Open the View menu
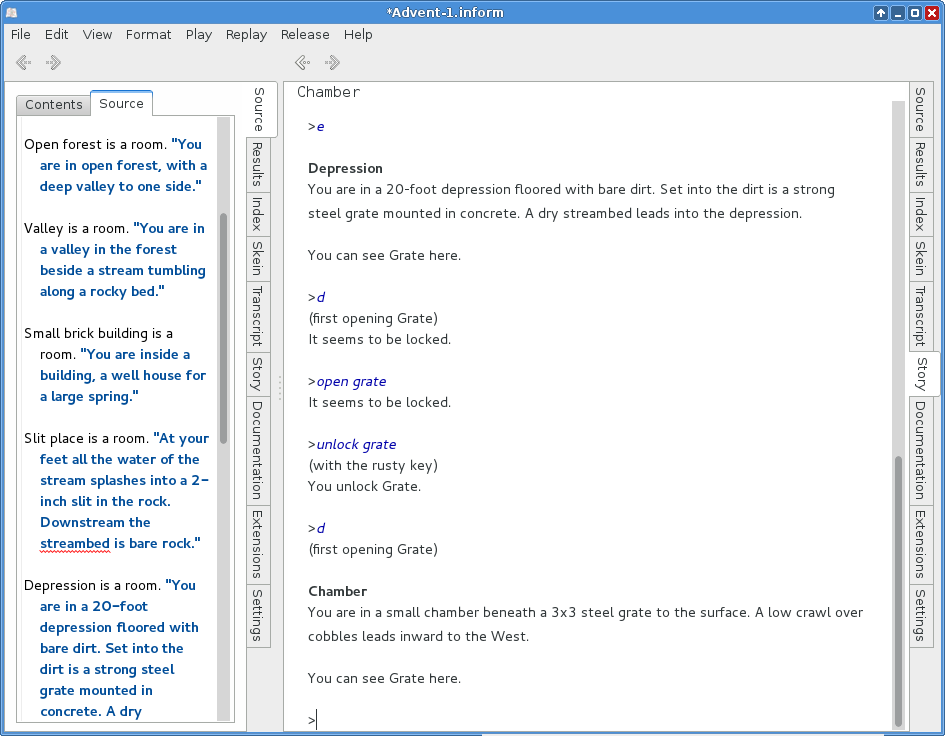Viewport: 945px width, 736px height. point(97,34)
